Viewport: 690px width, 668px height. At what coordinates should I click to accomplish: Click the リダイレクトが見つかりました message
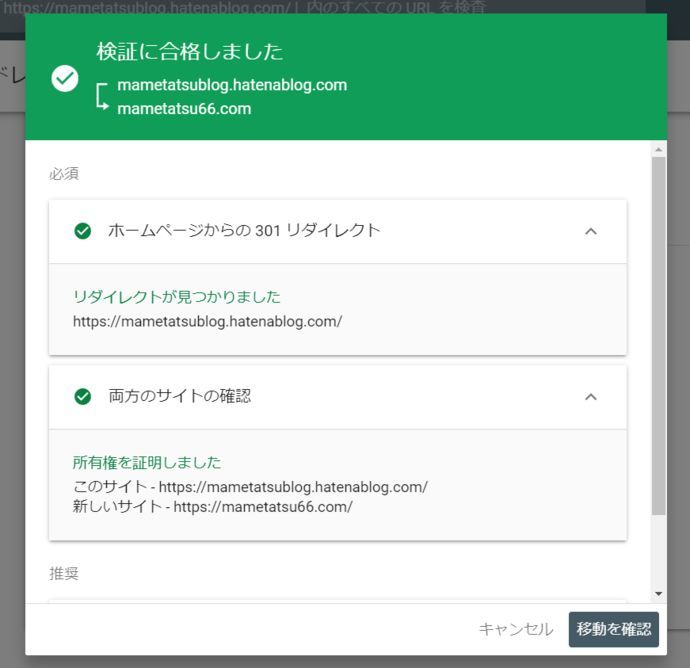pos(176,297)
